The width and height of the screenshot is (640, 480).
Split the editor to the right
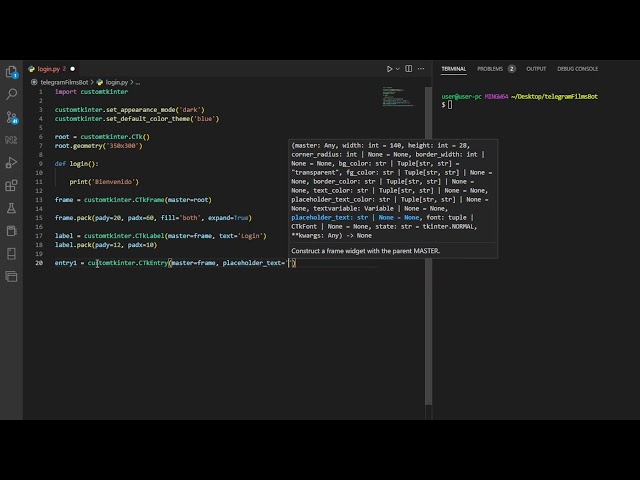409,69
